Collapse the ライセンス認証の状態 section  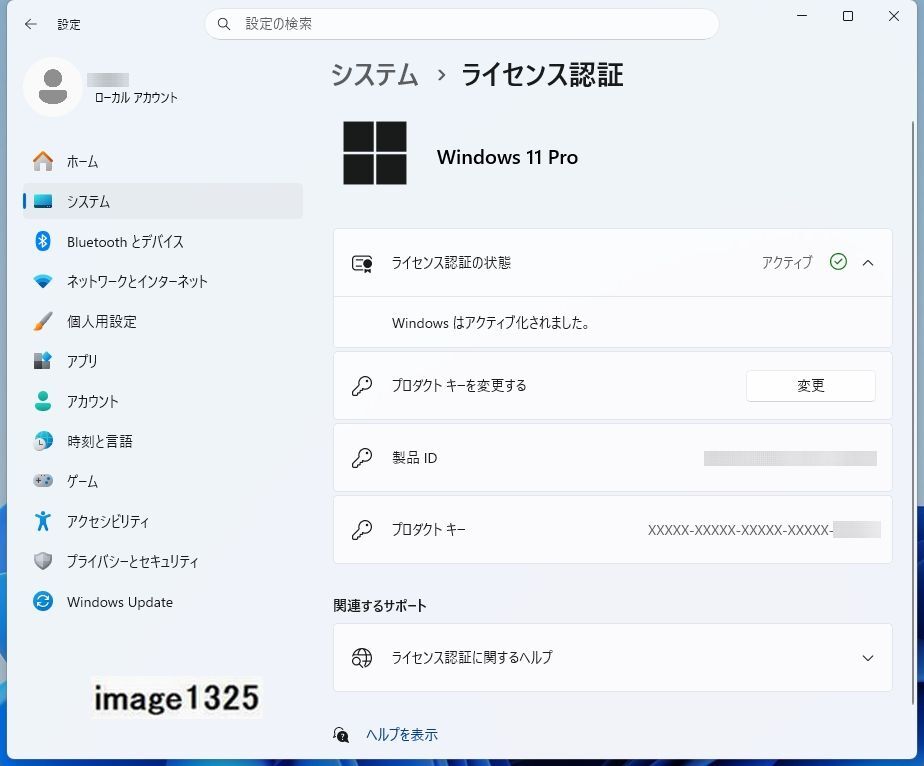(868, 263)
